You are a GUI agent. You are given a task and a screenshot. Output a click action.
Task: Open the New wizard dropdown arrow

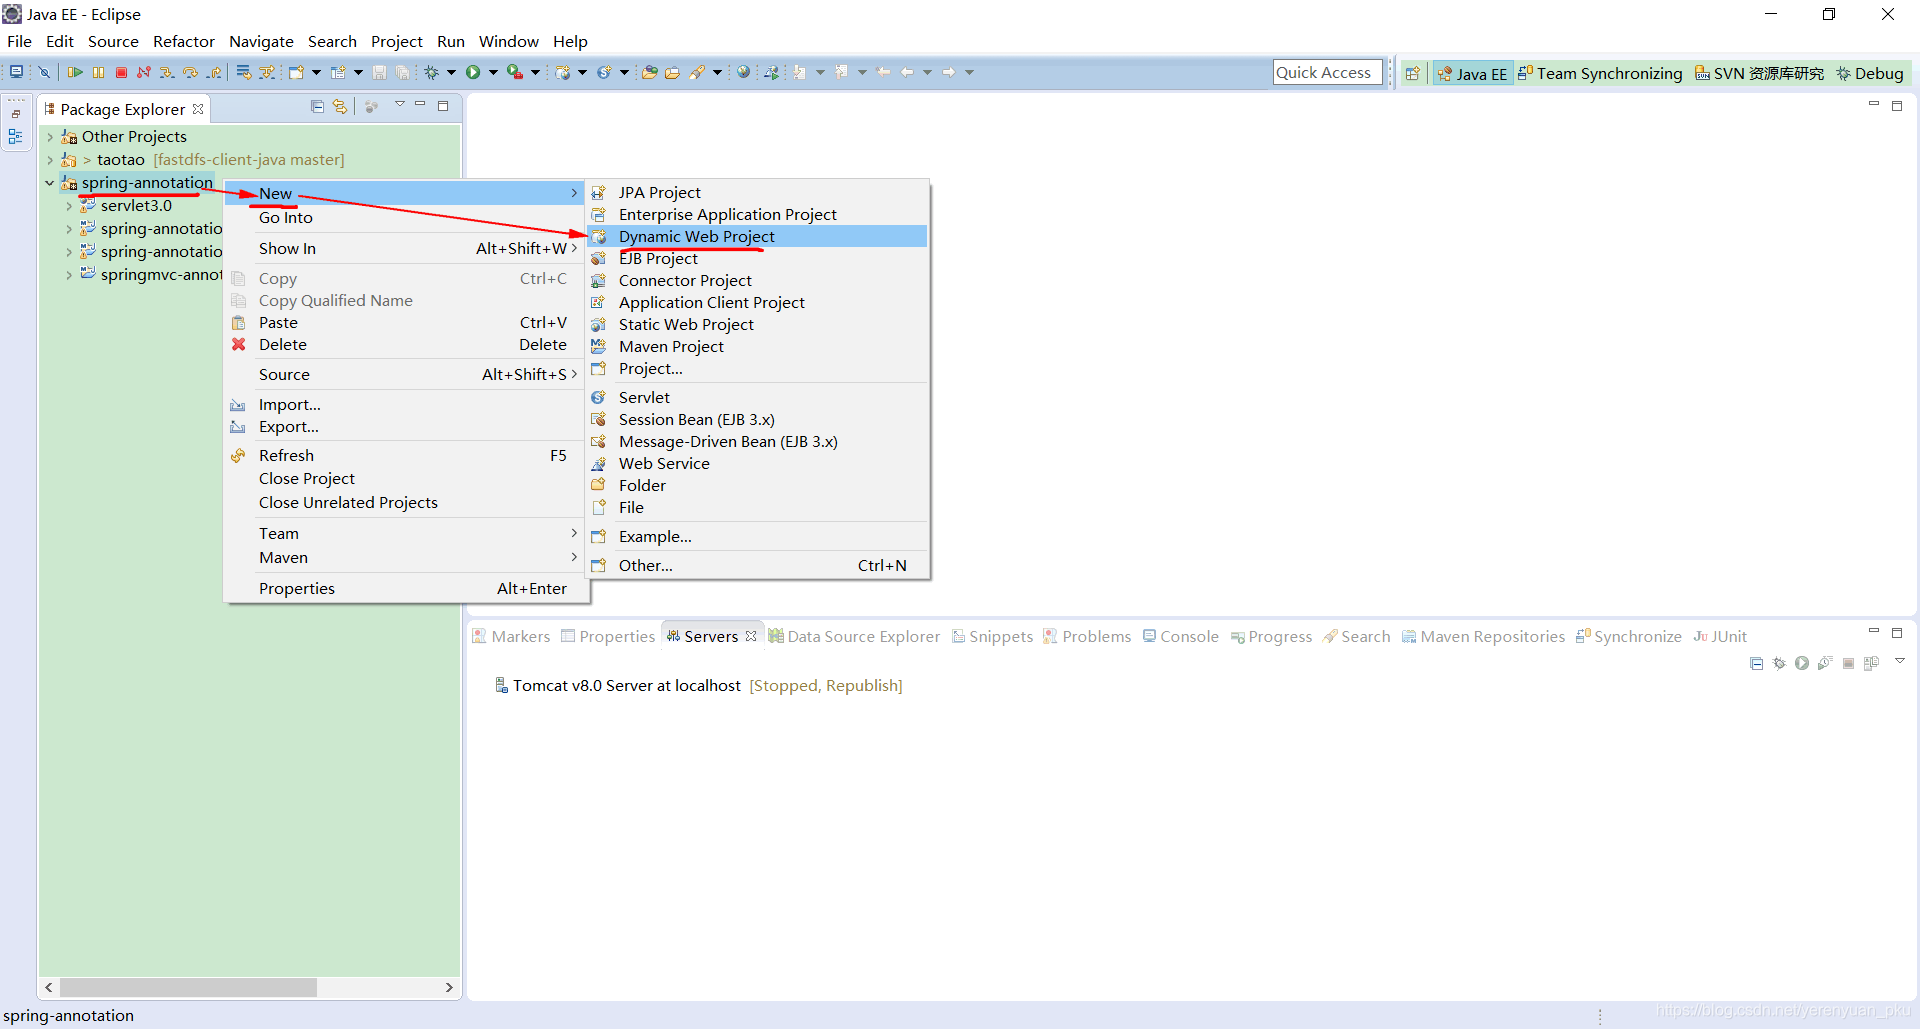(316, 72)
